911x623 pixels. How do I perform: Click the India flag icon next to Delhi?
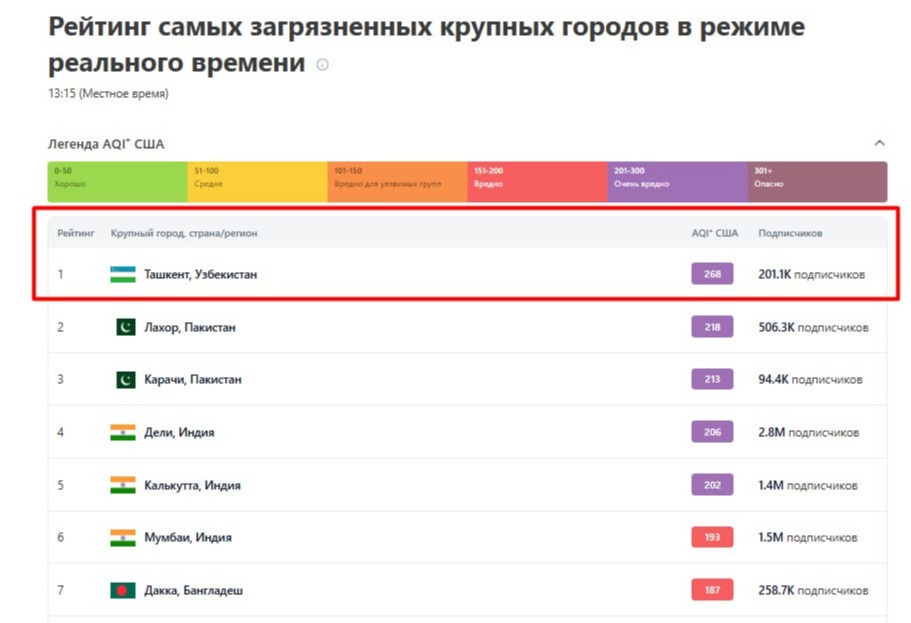(x=123, y=433)
